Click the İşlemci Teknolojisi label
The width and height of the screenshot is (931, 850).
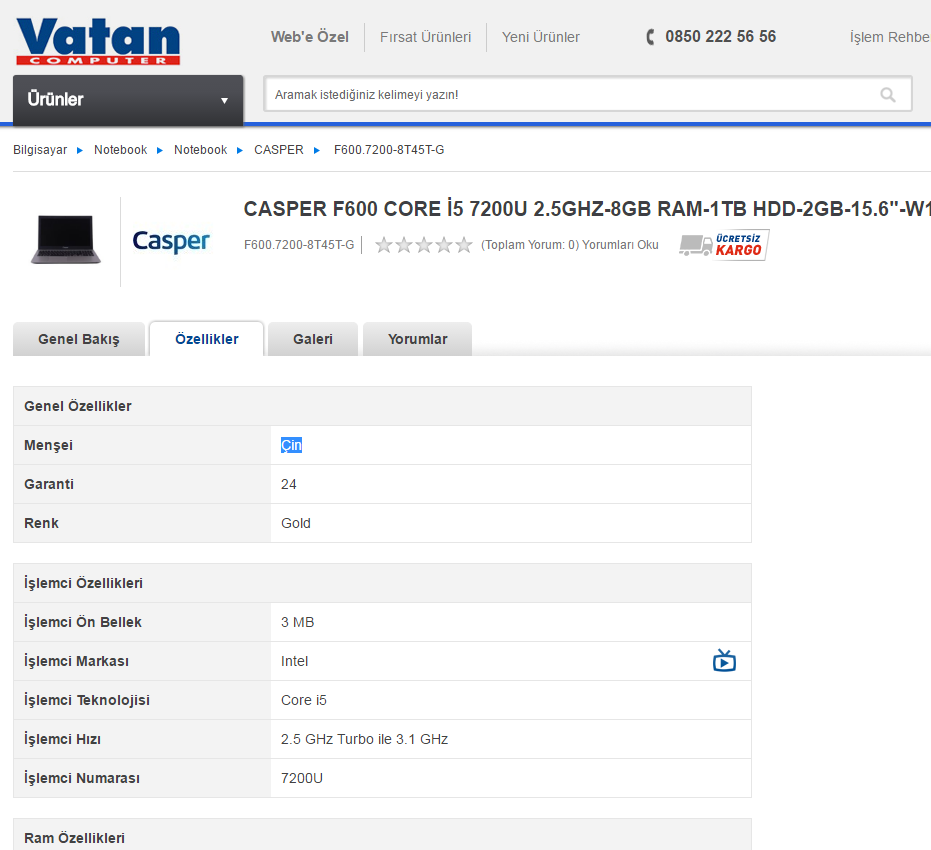coord(87,700)
